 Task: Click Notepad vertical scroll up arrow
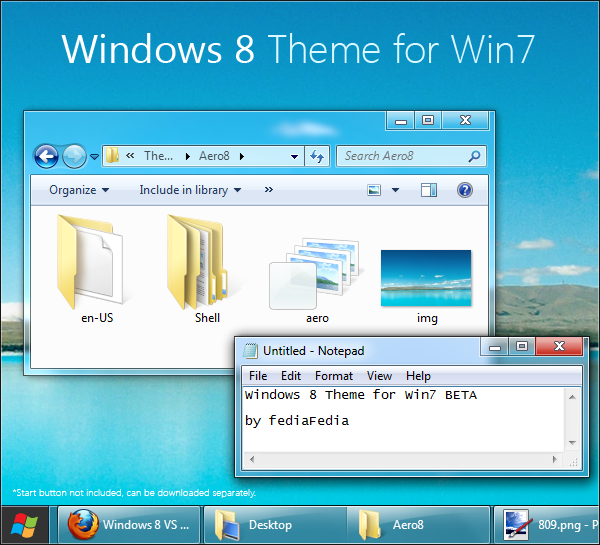tap(572, 397)
